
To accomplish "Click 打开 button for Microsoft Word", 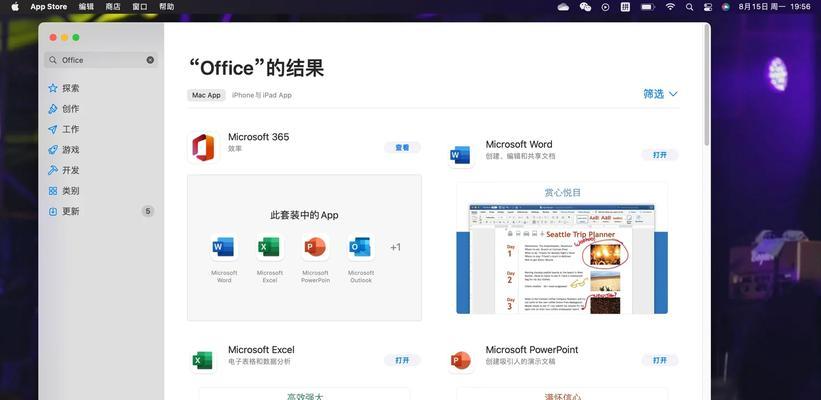I will pyautogui.click(x=660, y=155).
